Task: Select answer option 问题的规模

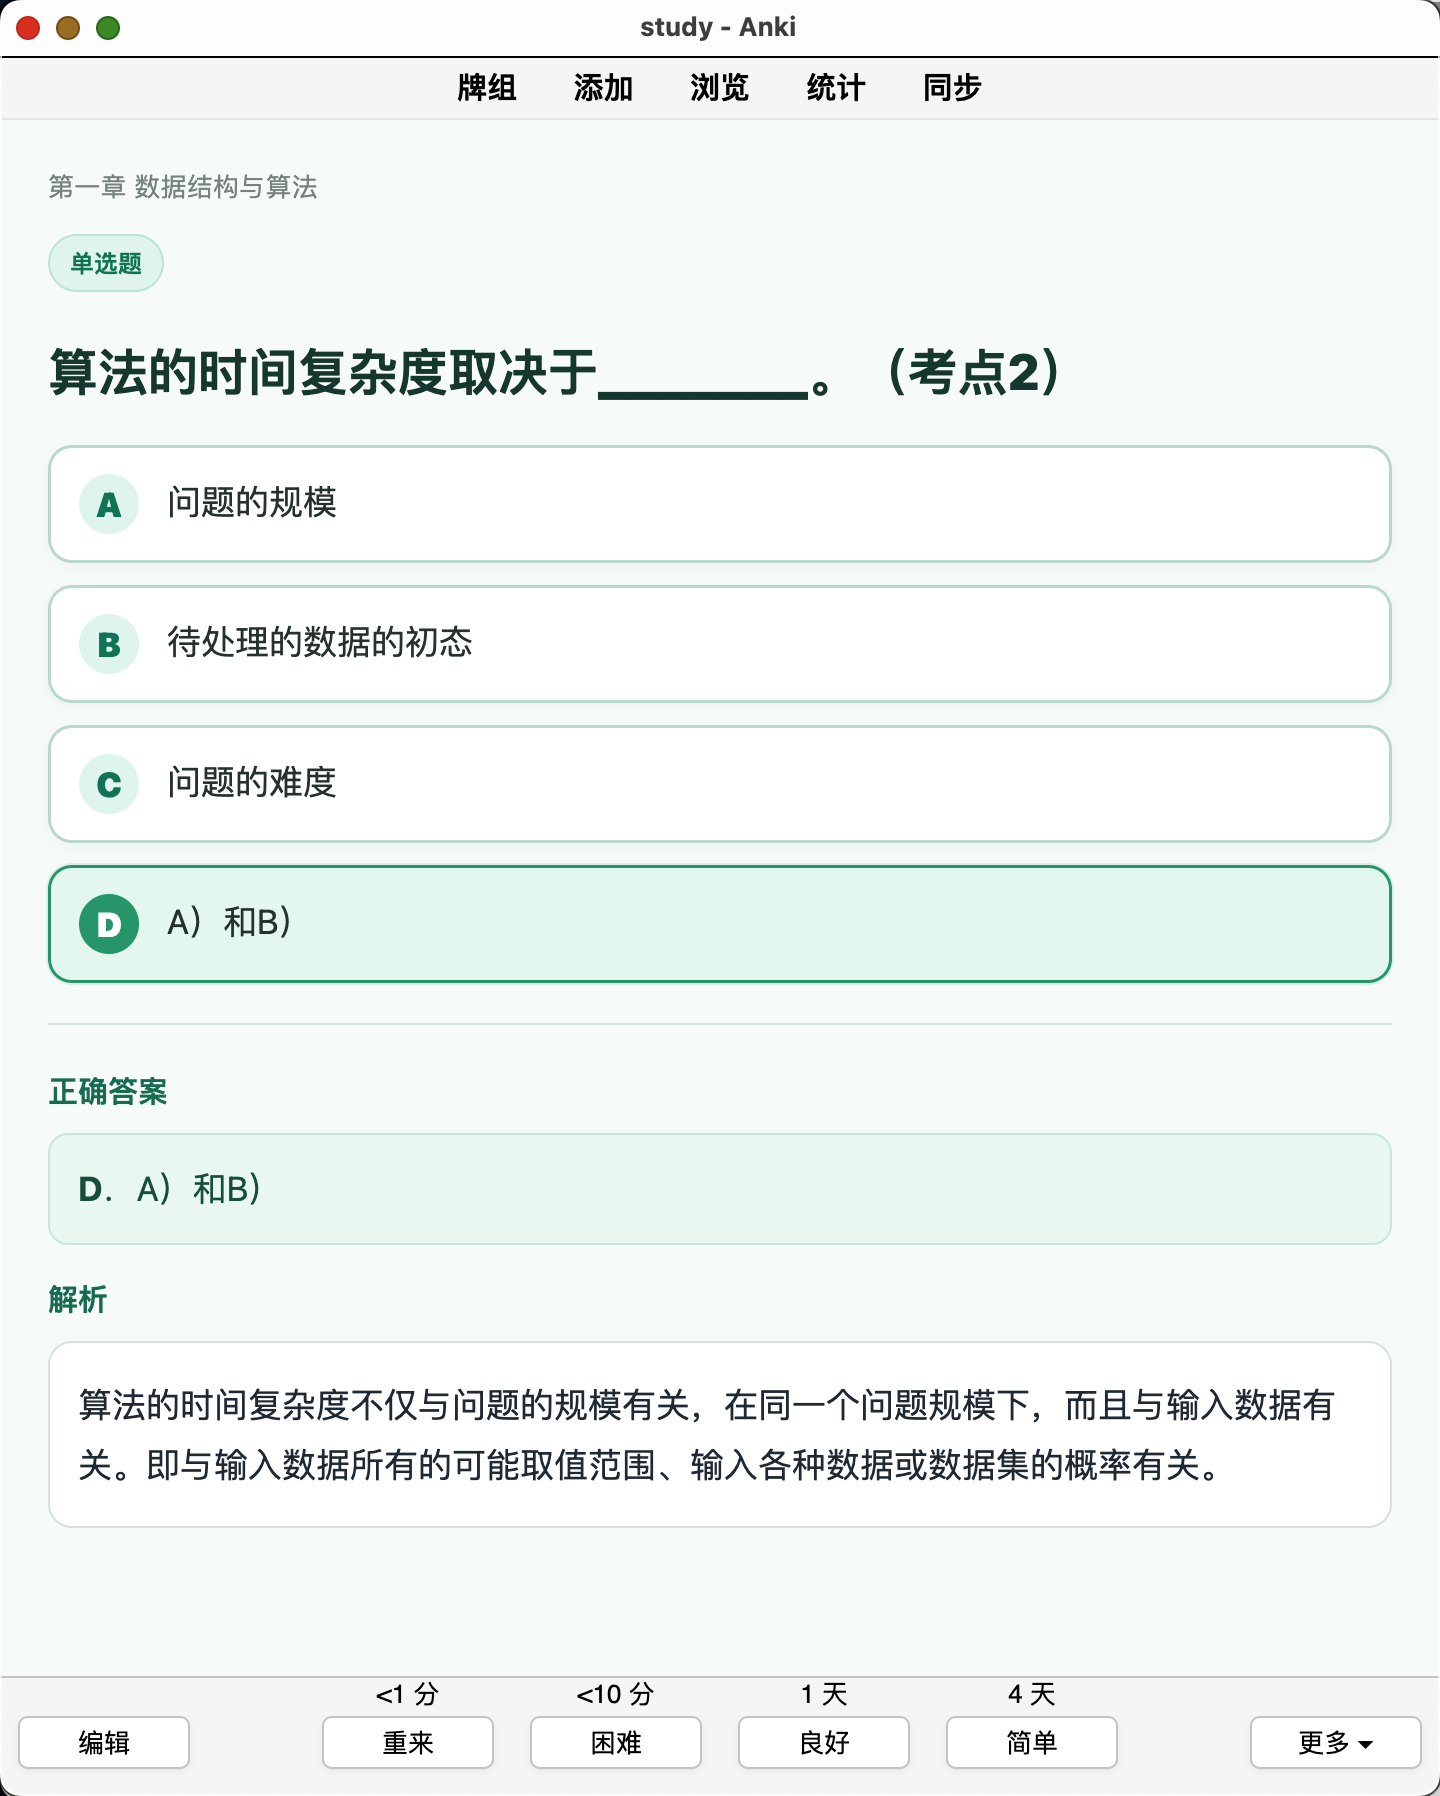Action: 720,504
